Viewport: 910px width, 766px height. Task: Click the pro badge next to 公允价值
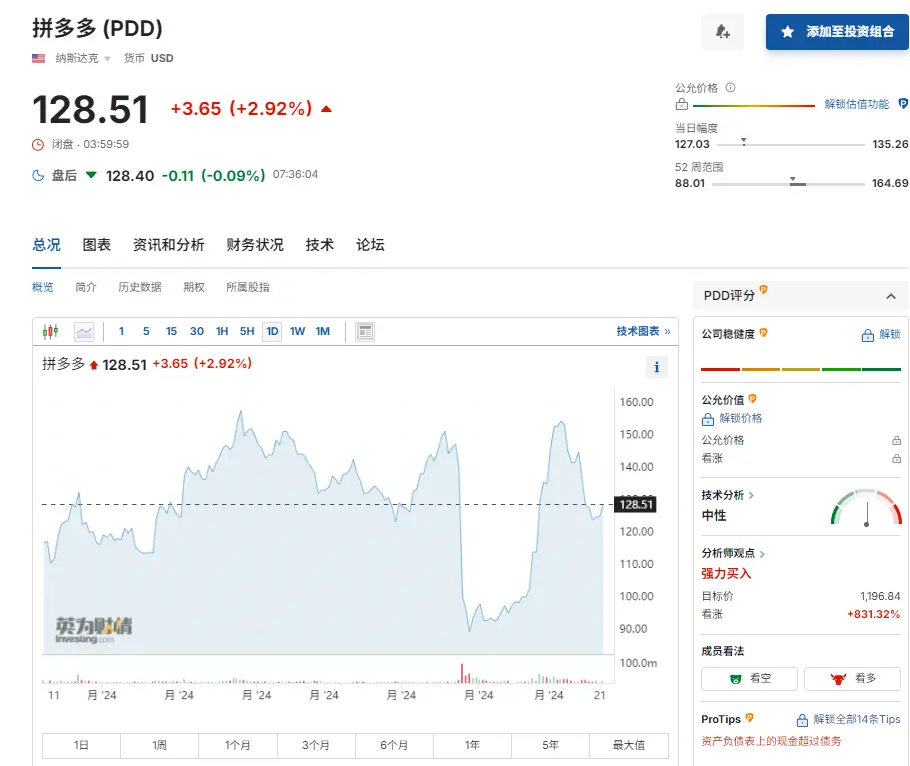[753, 398]
